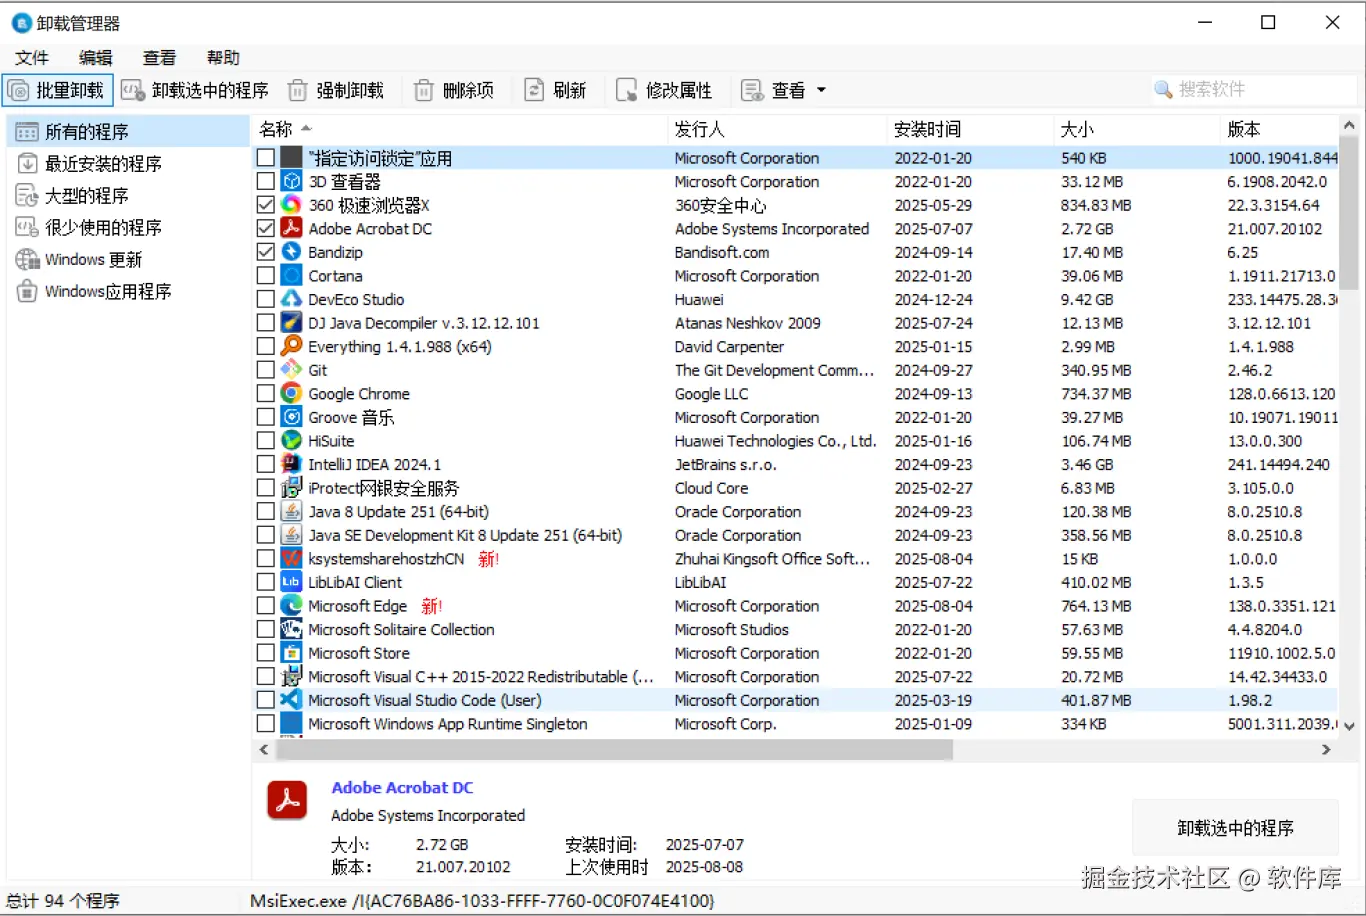Click the IntelliJ IDEA 2024.1 app icon
1366x916 pixels.
pyautogui.click(x=291, y=464)
